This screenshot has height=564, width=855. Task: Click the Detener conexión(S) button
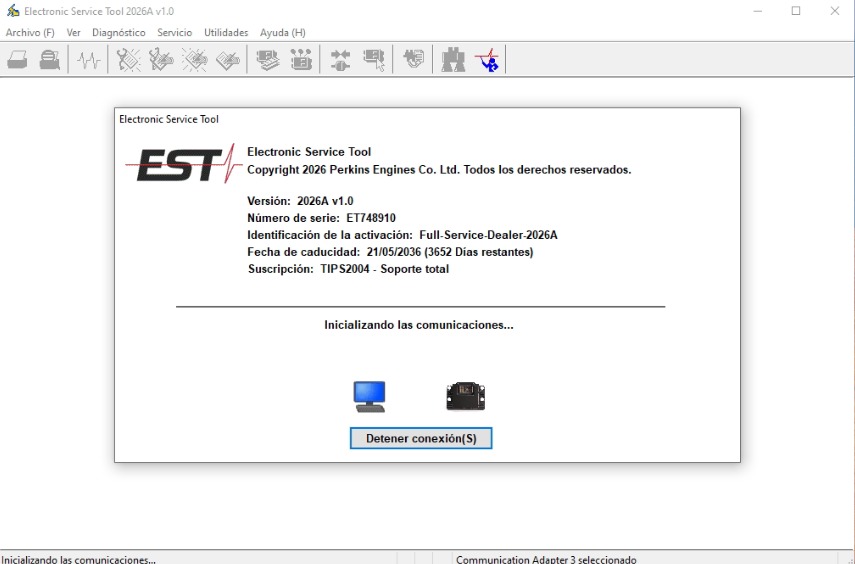[x=421, y=439]
